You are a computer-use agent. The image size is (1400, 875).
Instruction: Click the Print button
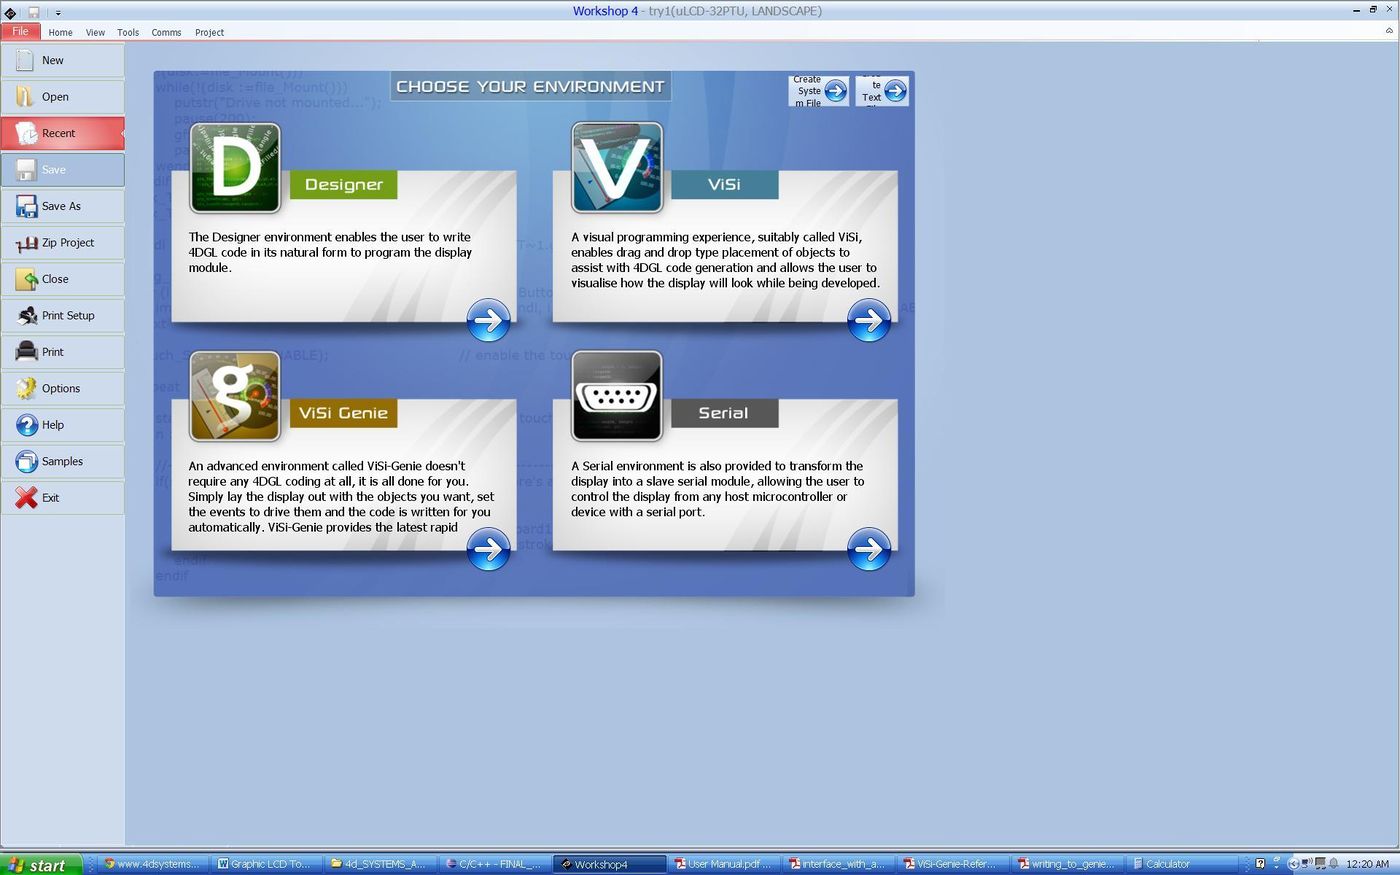click(63, 352)
